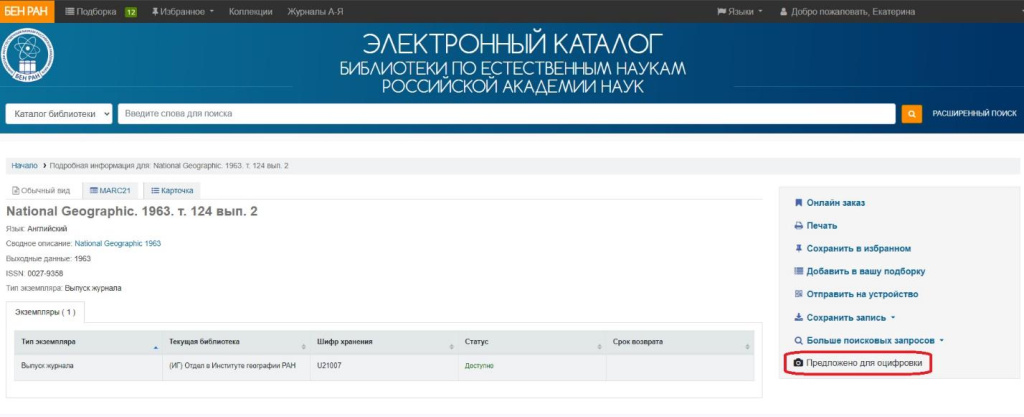Expand Сохранить запись dropdown
This screenshot has height=417, width=1024.
[x=850, y=318]
